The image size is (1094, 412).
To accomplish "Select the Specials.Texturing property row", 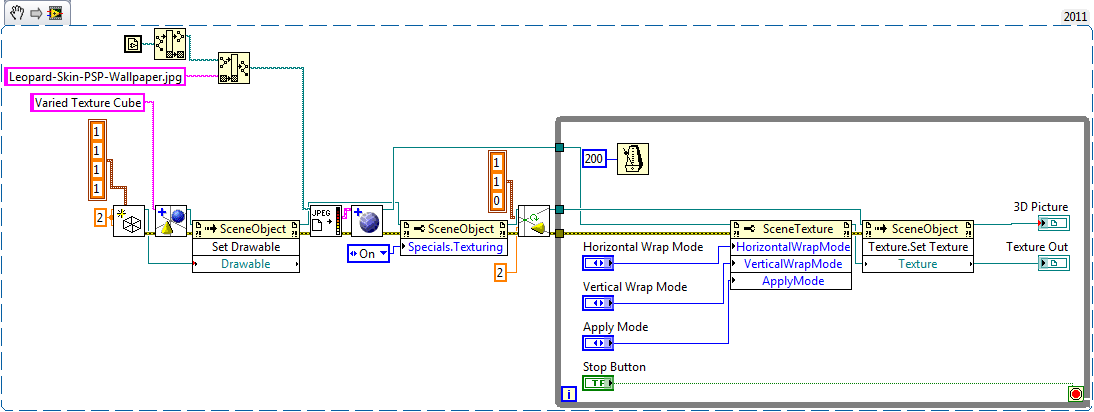I will coord(454,246).
